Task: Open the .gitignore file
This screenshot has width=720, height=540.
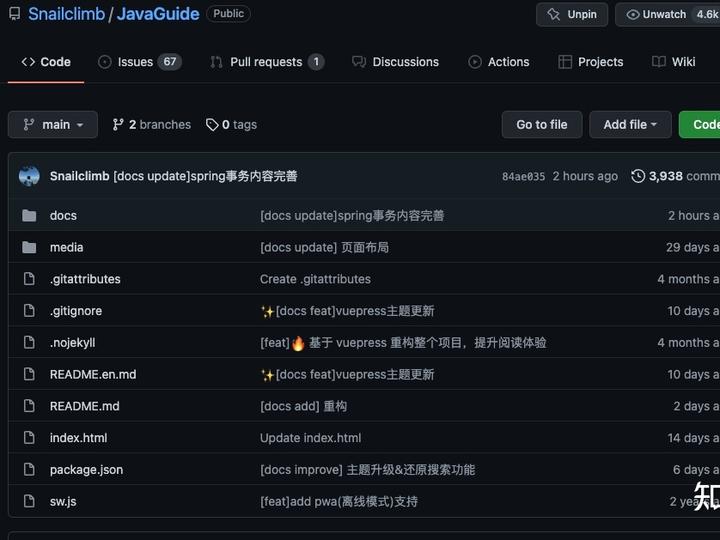Action: click(76, 311)
